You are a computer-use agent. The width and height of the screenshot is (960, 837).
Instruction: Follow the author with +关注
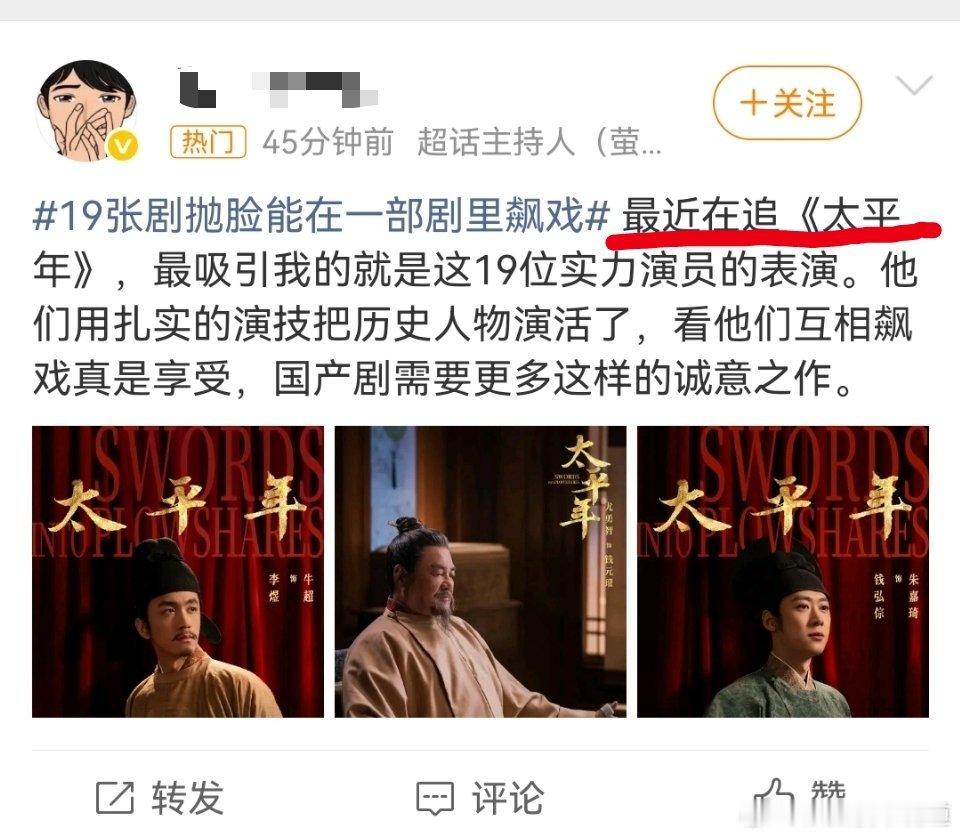click(x=787, y=103)
